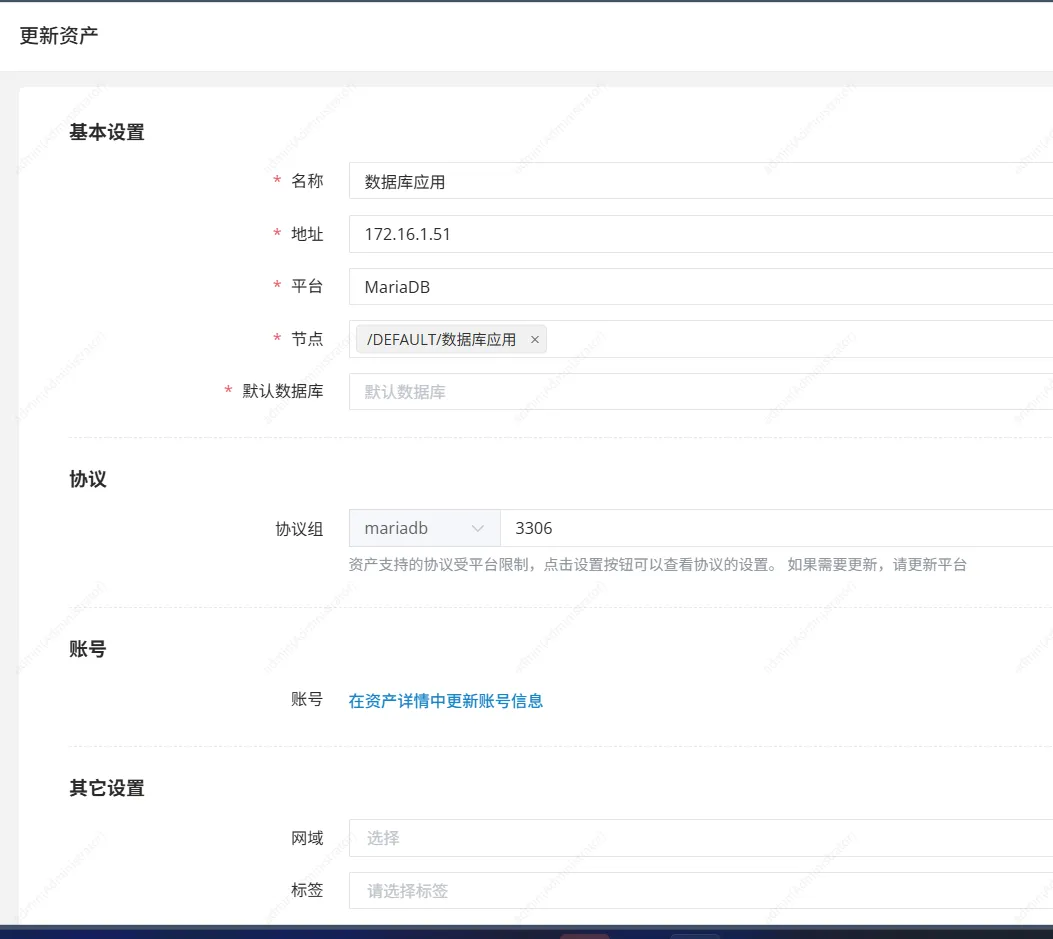Click the 协议 section heading

(x=88, y=479)
